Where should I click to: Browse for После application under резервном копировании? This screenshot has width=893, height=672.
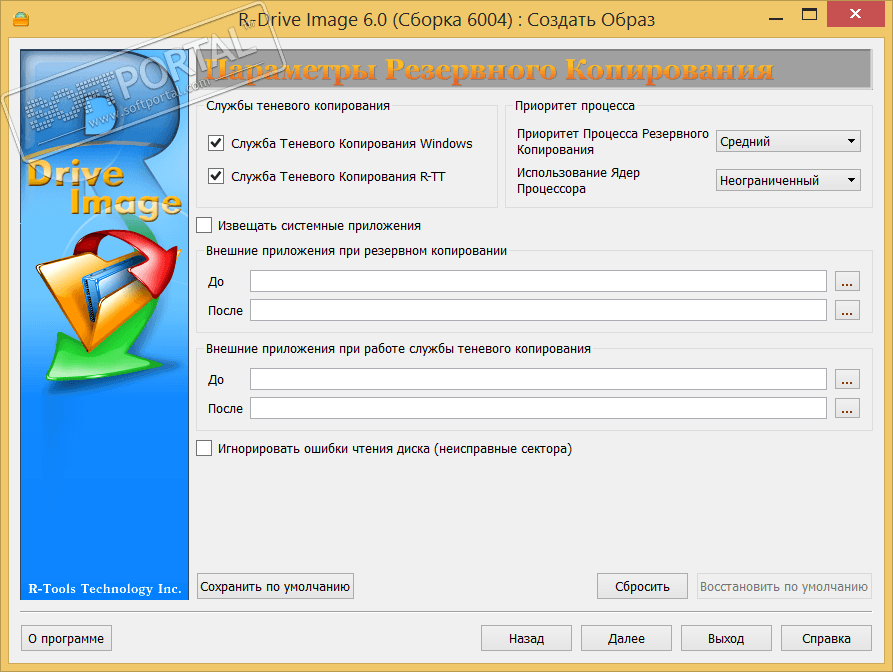click(847, 310)
